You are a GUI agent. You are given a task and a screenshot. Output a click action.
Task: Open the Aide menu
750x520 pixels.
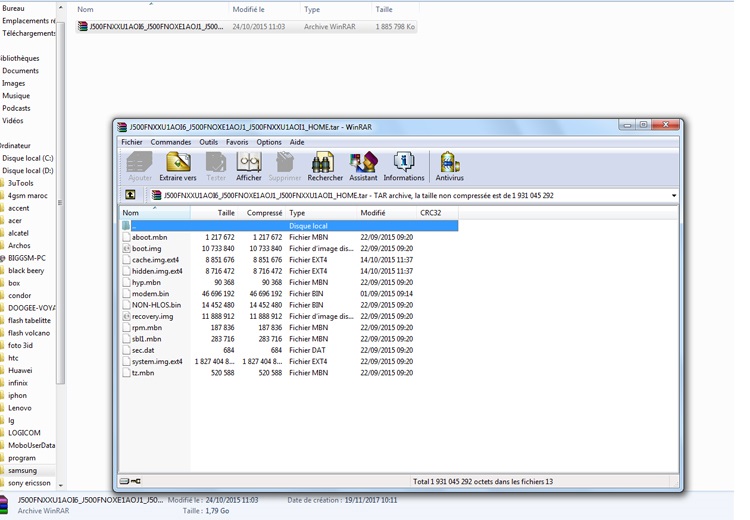pos(297,142)
